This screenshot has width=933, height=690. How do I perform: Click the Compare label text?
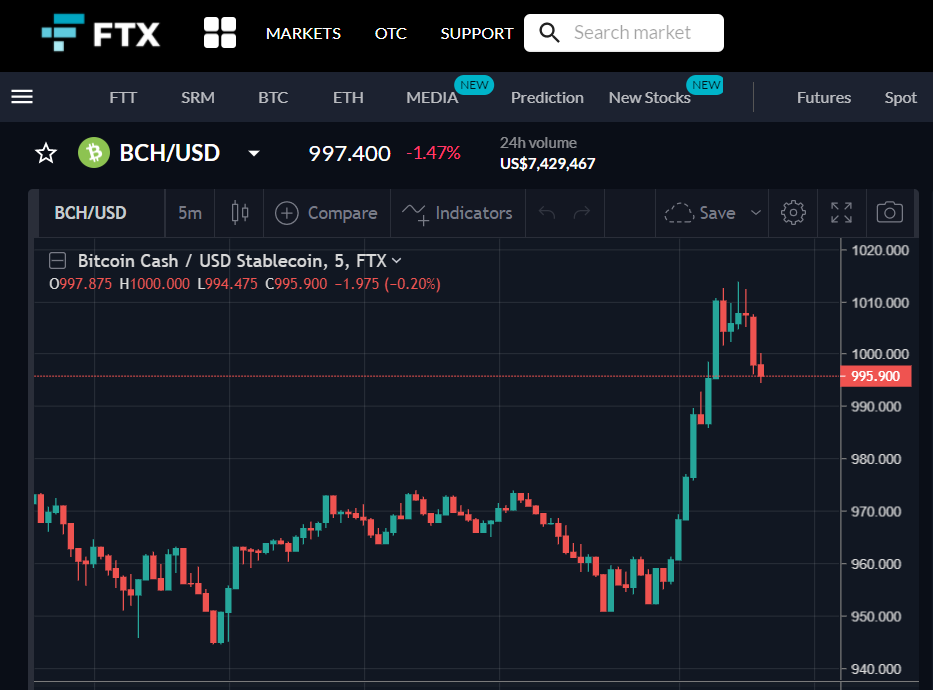point(343,213)
